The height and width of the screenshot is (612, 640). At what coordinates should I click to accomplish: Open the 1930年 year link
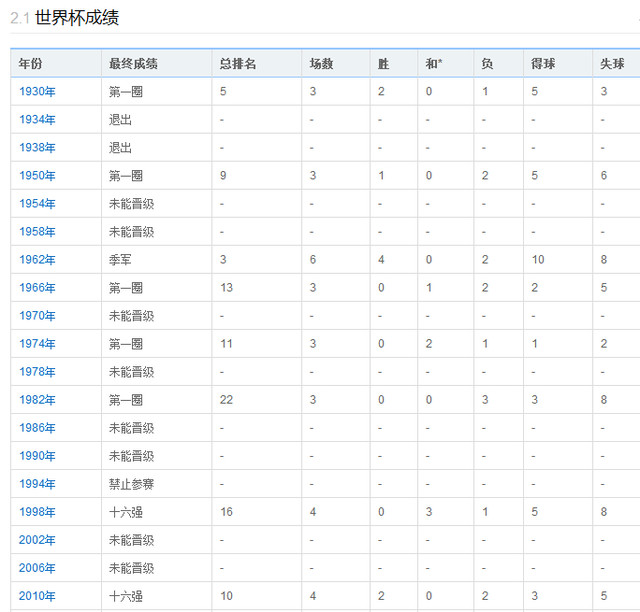[x=37, y=91]
